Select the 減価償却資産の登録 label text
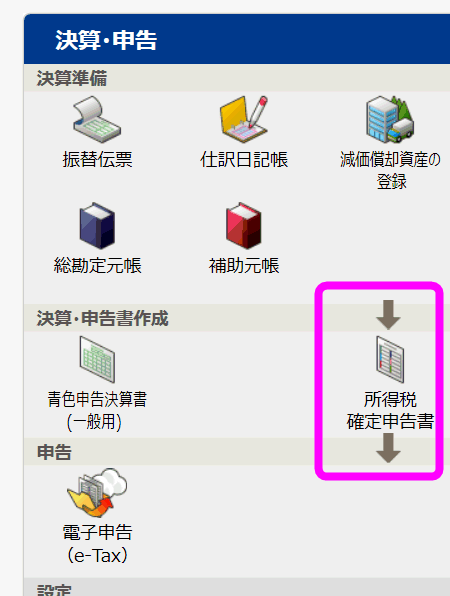 pyautogui.click(x=390, y=170)
